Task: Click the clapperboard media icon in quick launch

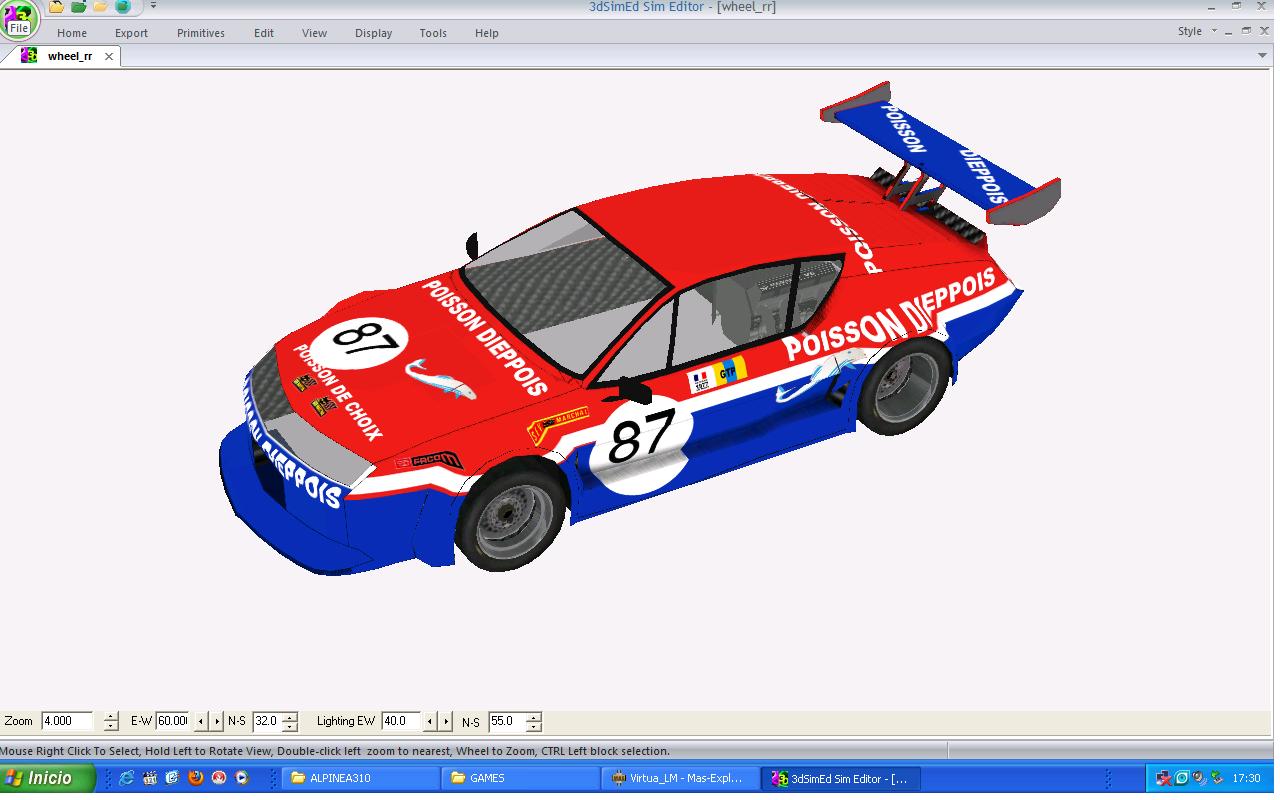Action: (x=150, y=778)
